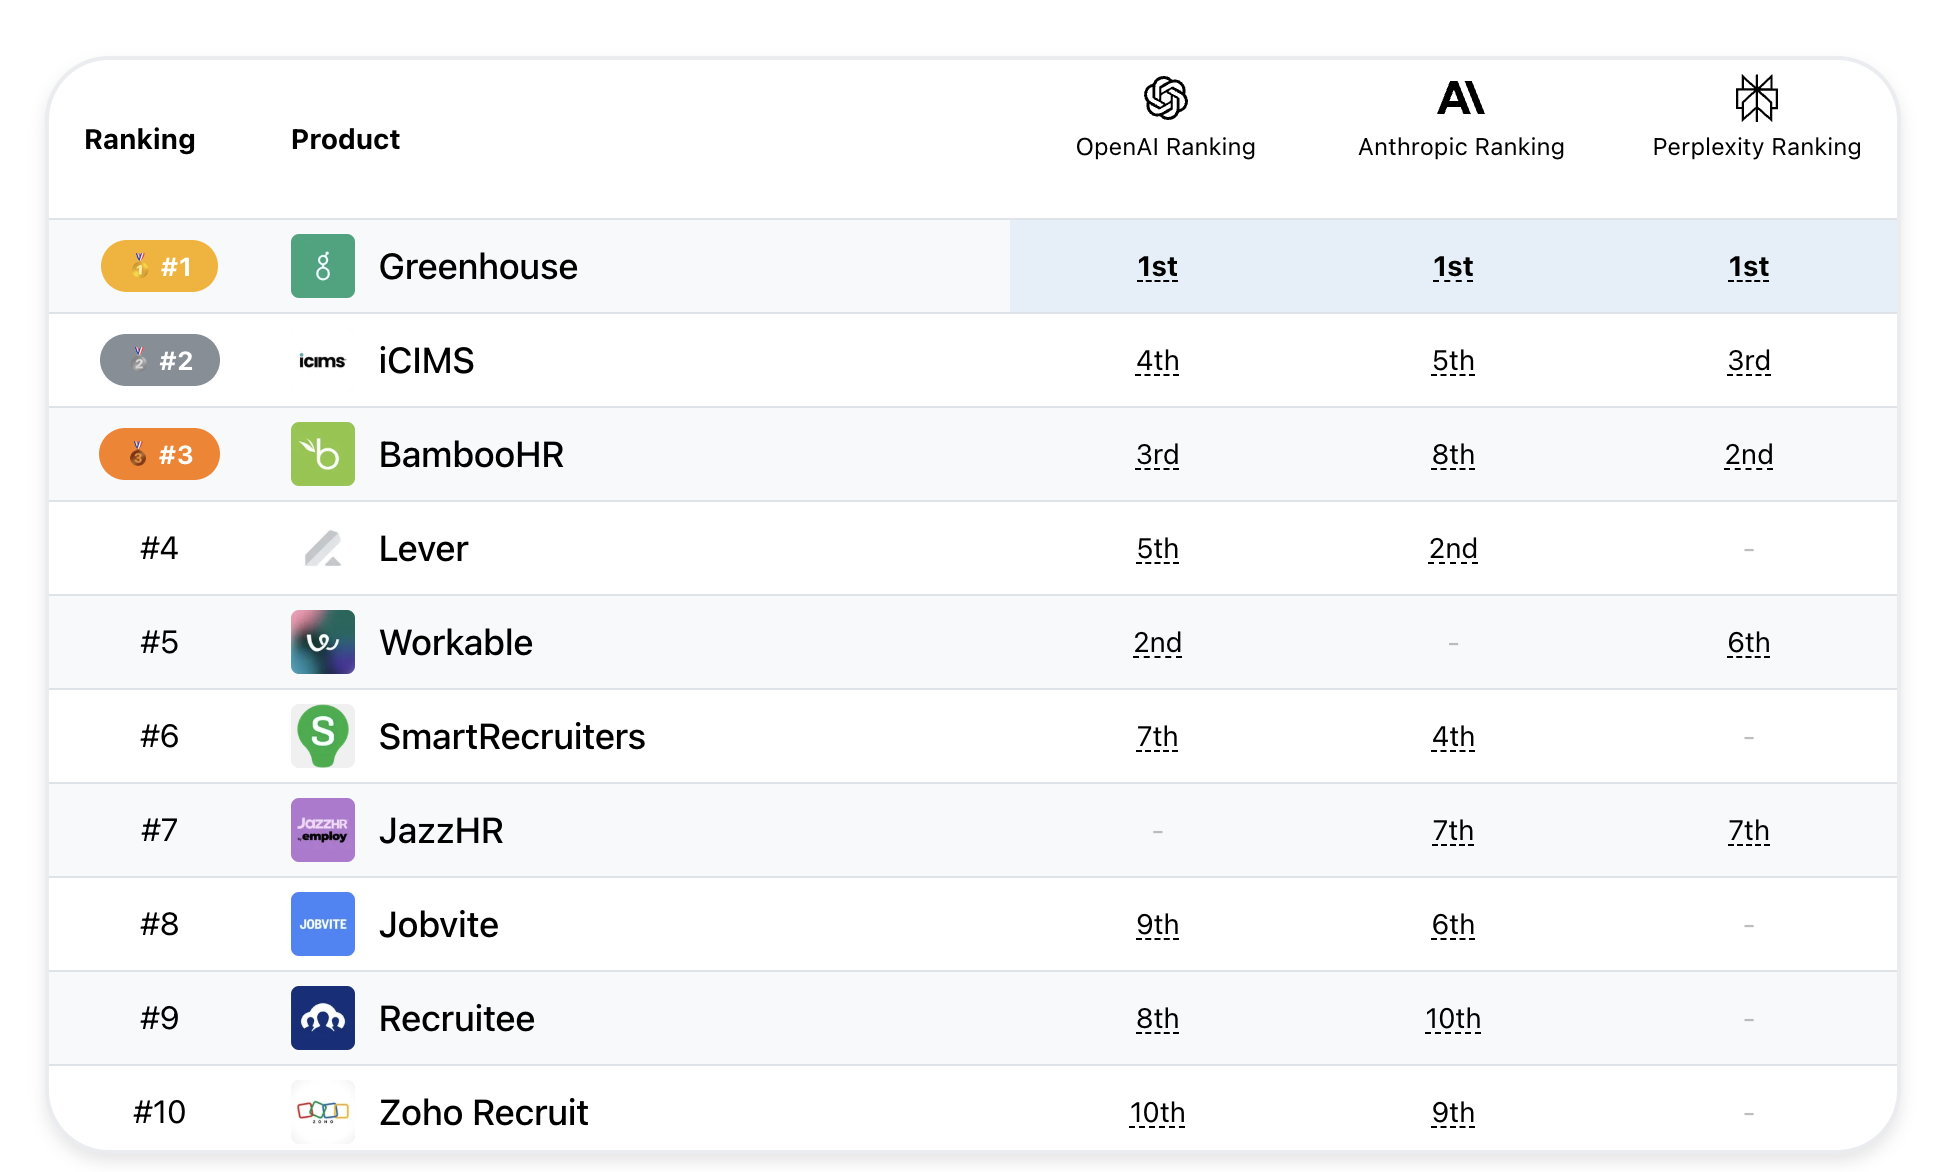
Task: Click the #6 rank number
Action: (159, 736)
